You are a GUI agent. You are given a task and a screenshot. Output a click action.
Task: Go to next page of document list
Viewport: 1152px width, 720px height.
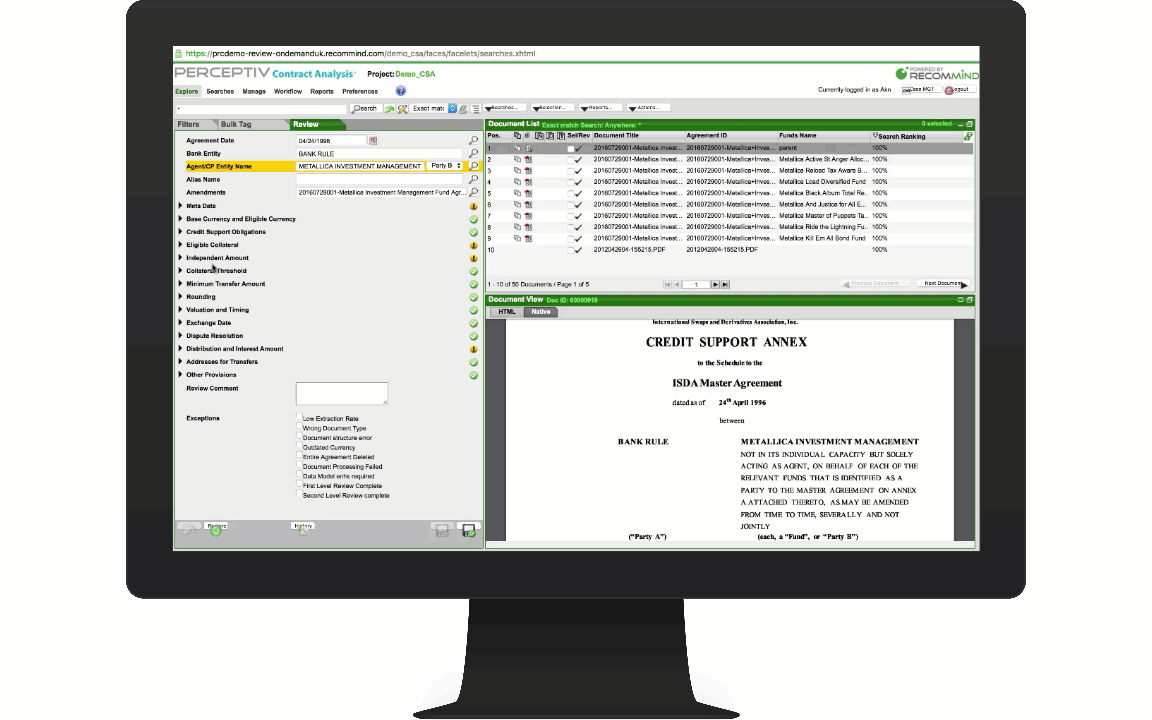(715, 284)
